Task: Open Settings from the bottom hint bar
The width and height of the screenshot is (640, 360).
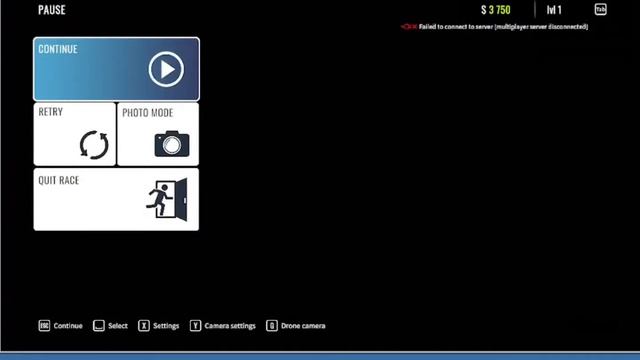Action: [x=166, y=326]
